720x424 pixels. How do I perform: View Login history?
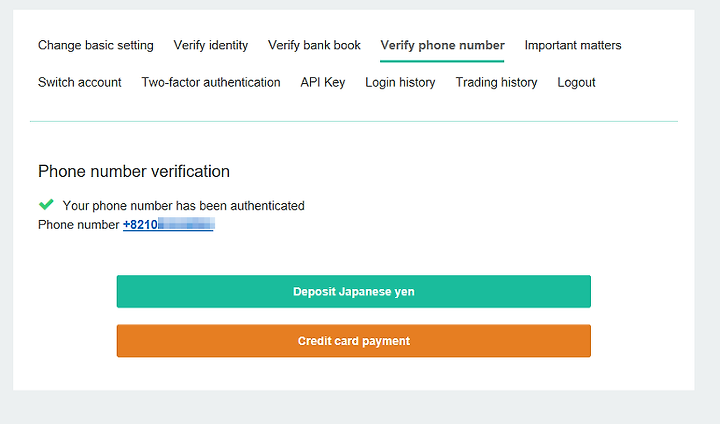400,82
